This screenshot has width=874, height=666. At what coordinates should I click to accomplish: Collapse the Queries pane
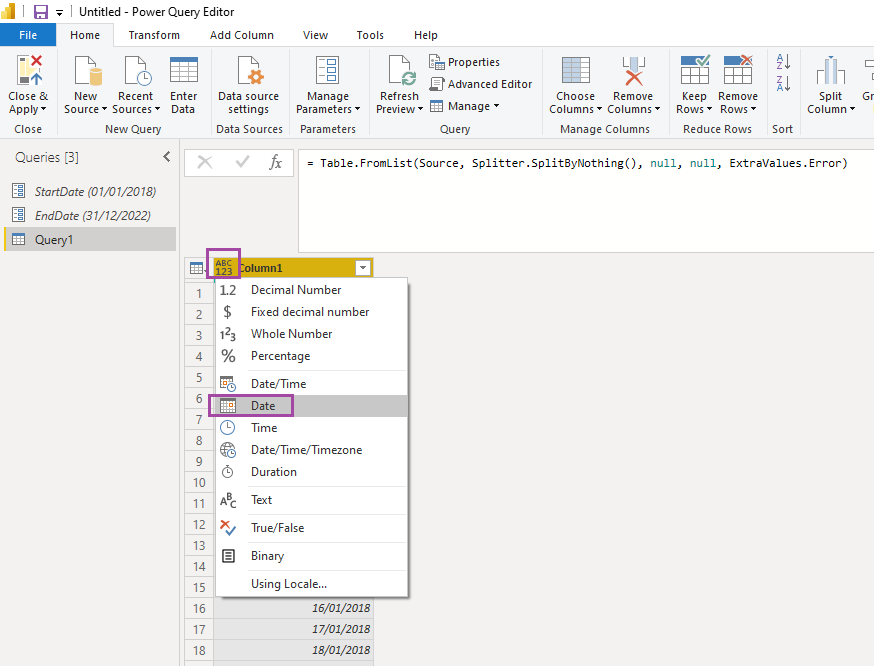pyautogui.click(x=167, y=157)
